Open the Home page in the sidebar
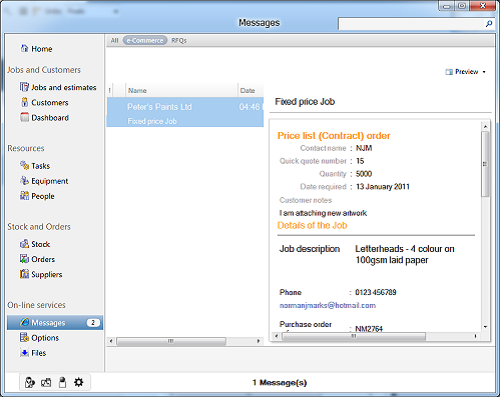Viewport: 500px width, 397px height. coord(36,49)
